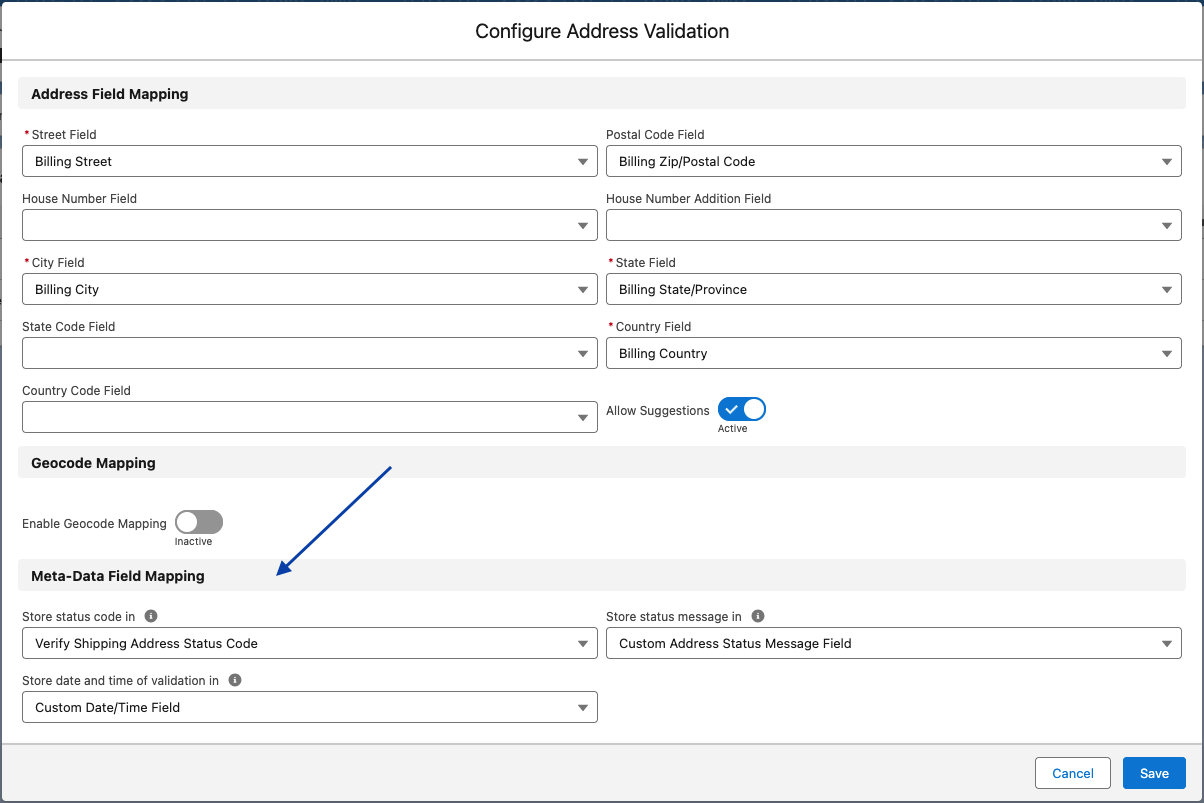Click the Enable Geocode Mapping label
This screenshot has height=803, width=1204.
click(x=94, y=523)
